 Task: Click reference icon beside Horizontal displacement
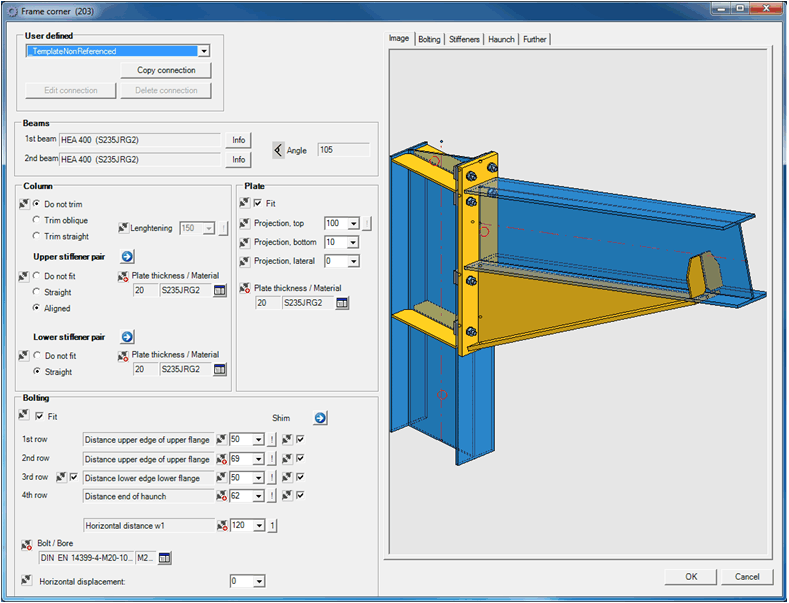[26, 580]
